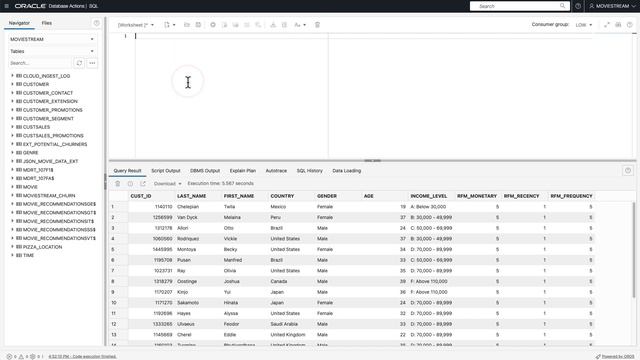The width and height of the screenshot is (640, 360).
Task: Run the statement with the circular run icon
Action: [x=213, y=25]
